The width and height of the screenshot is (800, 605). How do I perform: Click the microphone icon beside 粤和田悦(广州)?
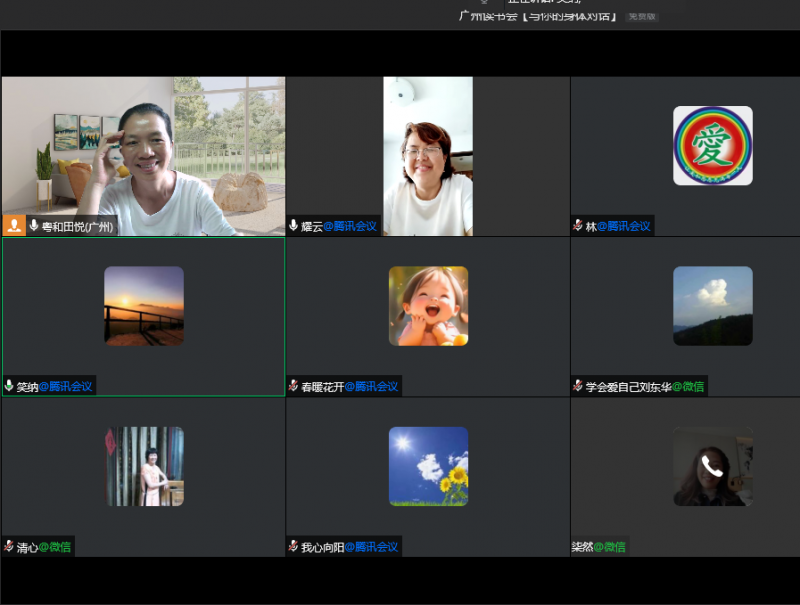[34, 226]
